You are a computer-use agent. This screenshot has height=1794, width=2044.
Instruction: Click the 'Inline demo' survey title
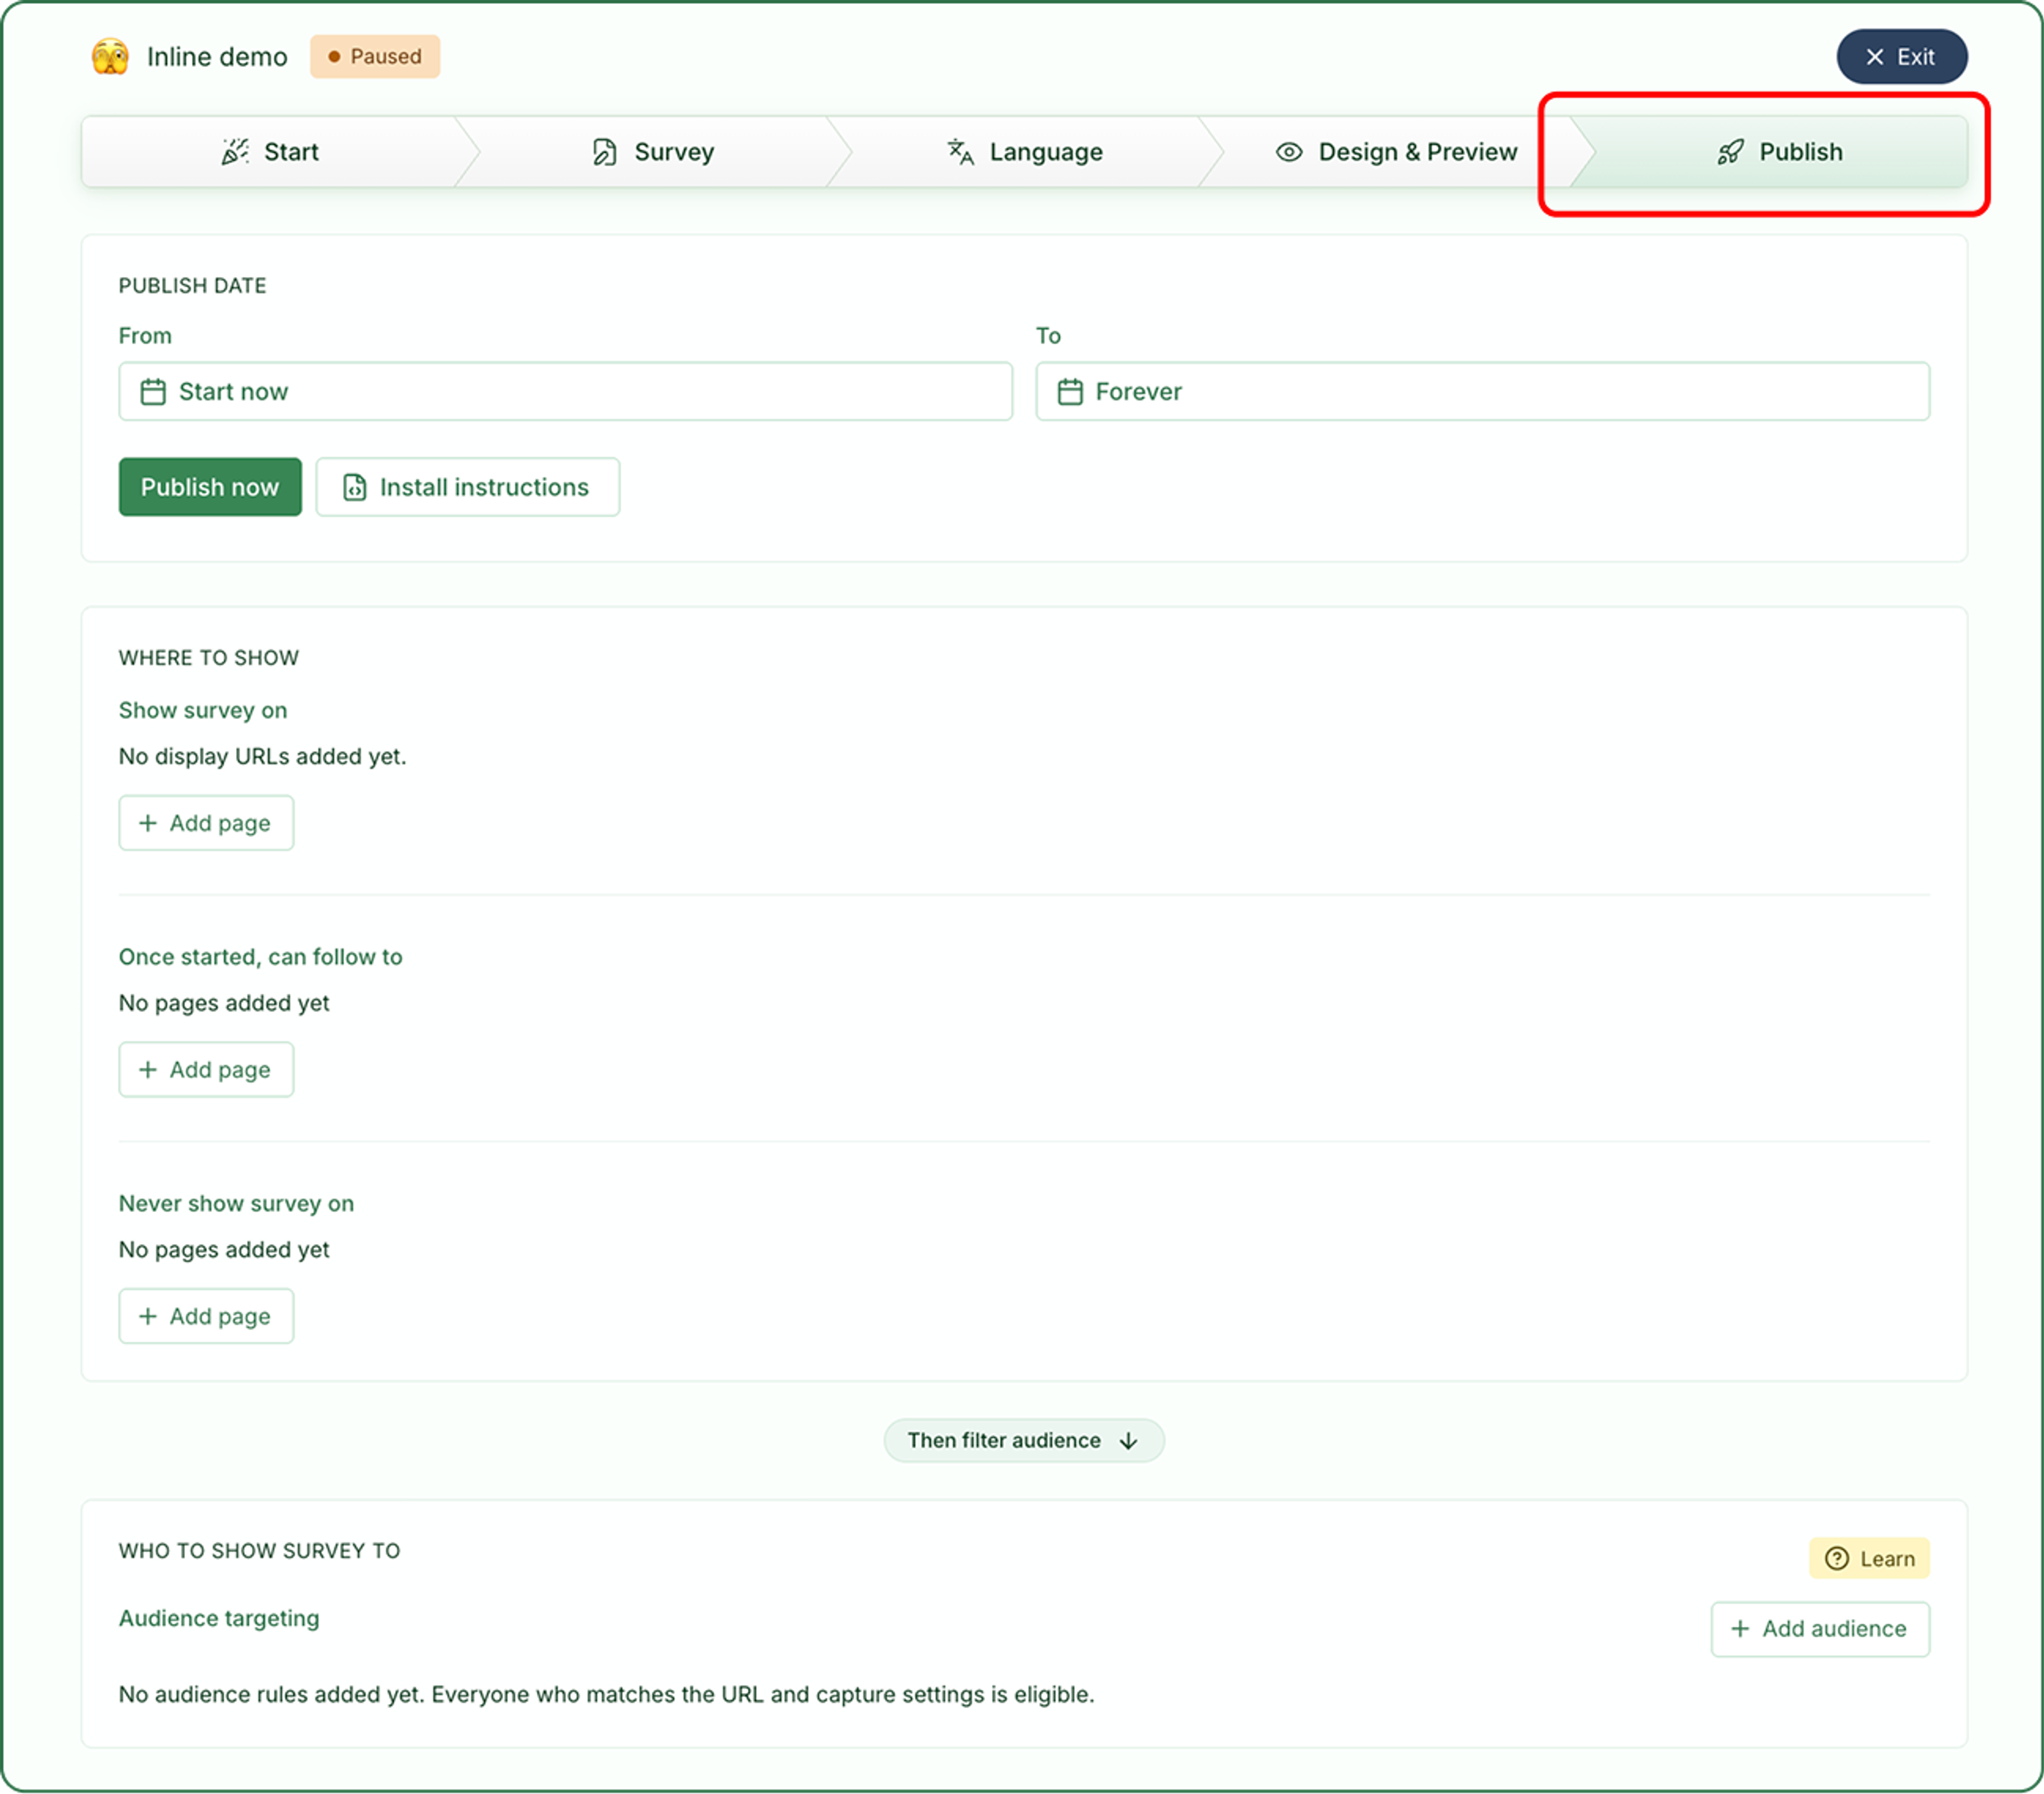point(217,57)
